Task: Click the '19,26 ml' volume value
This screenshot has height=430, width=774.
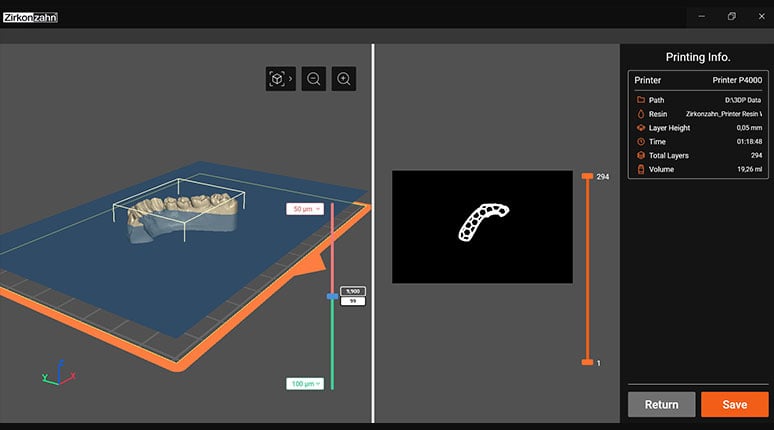Action: pos(749,169)
